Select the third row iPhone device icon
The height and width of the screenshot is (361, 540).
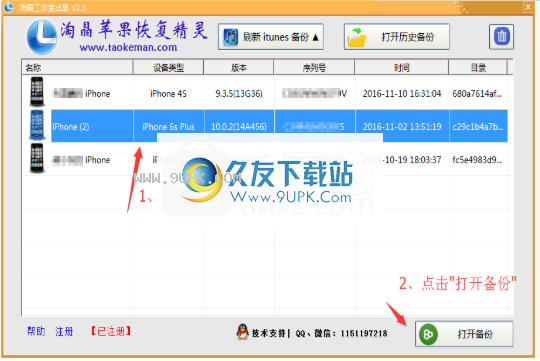tap(37, 158)
